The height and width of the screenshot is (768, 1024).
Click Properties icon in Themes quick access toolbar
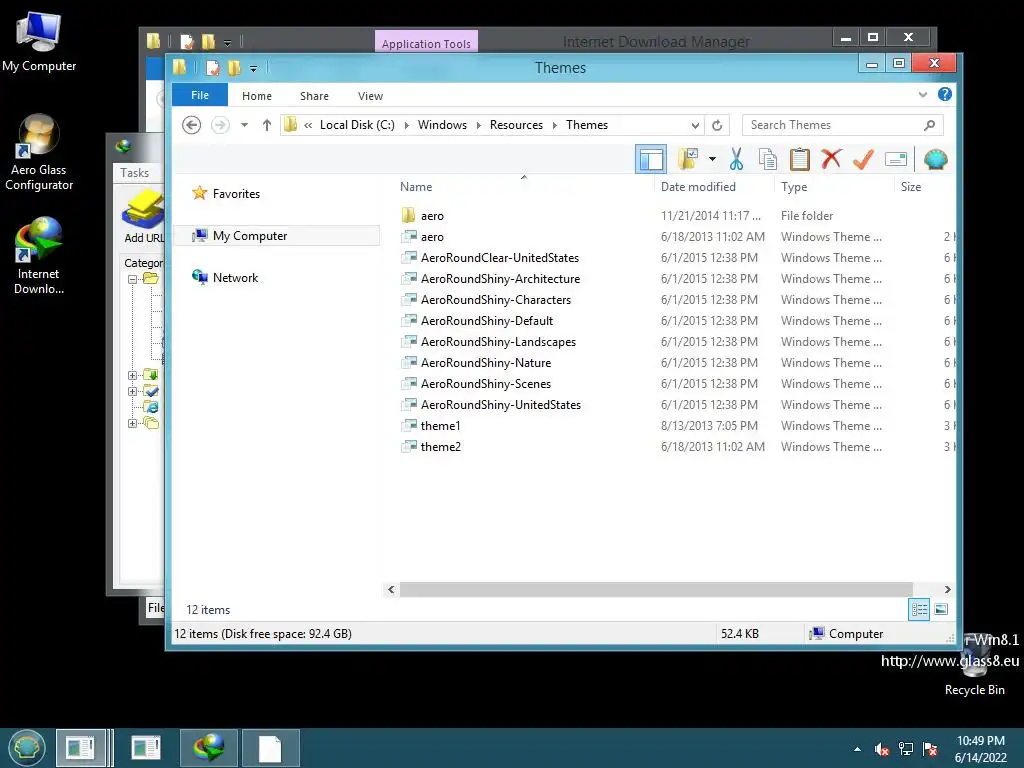tap(213, 67)
